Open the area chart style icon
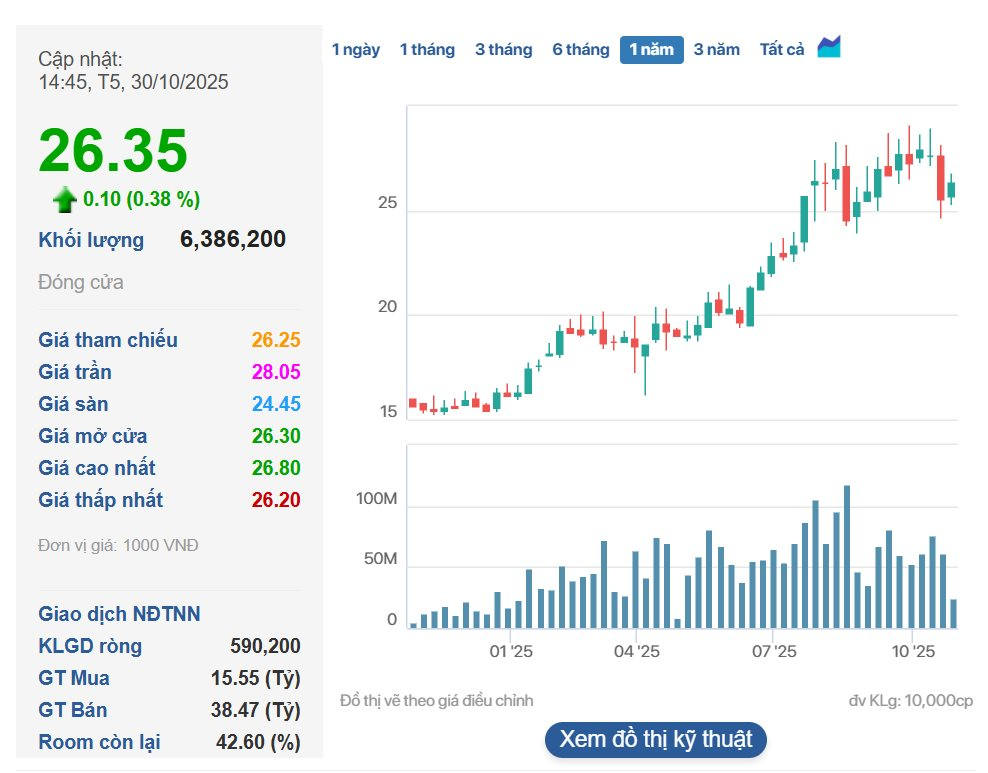The image size is (988, 773). coord(829,45)
